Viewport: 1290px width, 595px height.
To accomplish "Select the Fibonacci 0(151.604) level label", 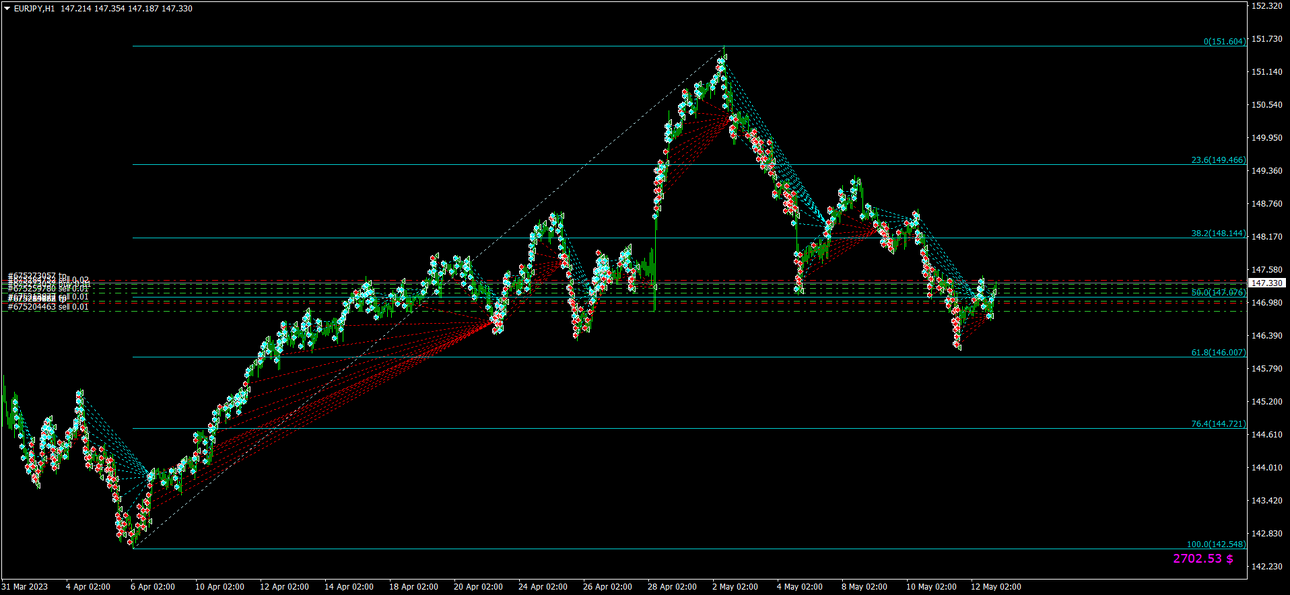I will pos(1224,42).
